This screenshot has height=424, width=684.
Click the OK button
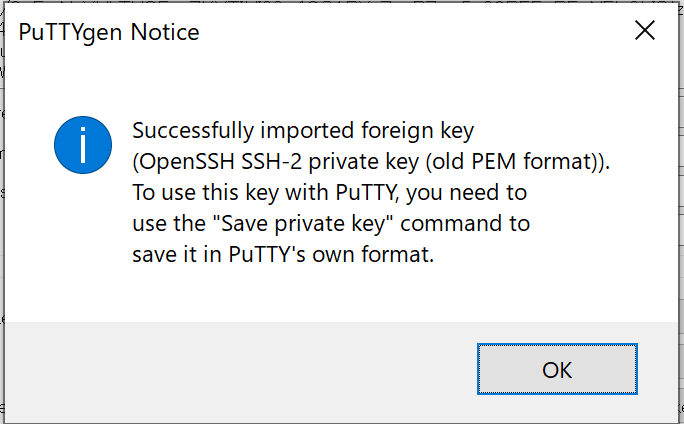tap(557, 370)
